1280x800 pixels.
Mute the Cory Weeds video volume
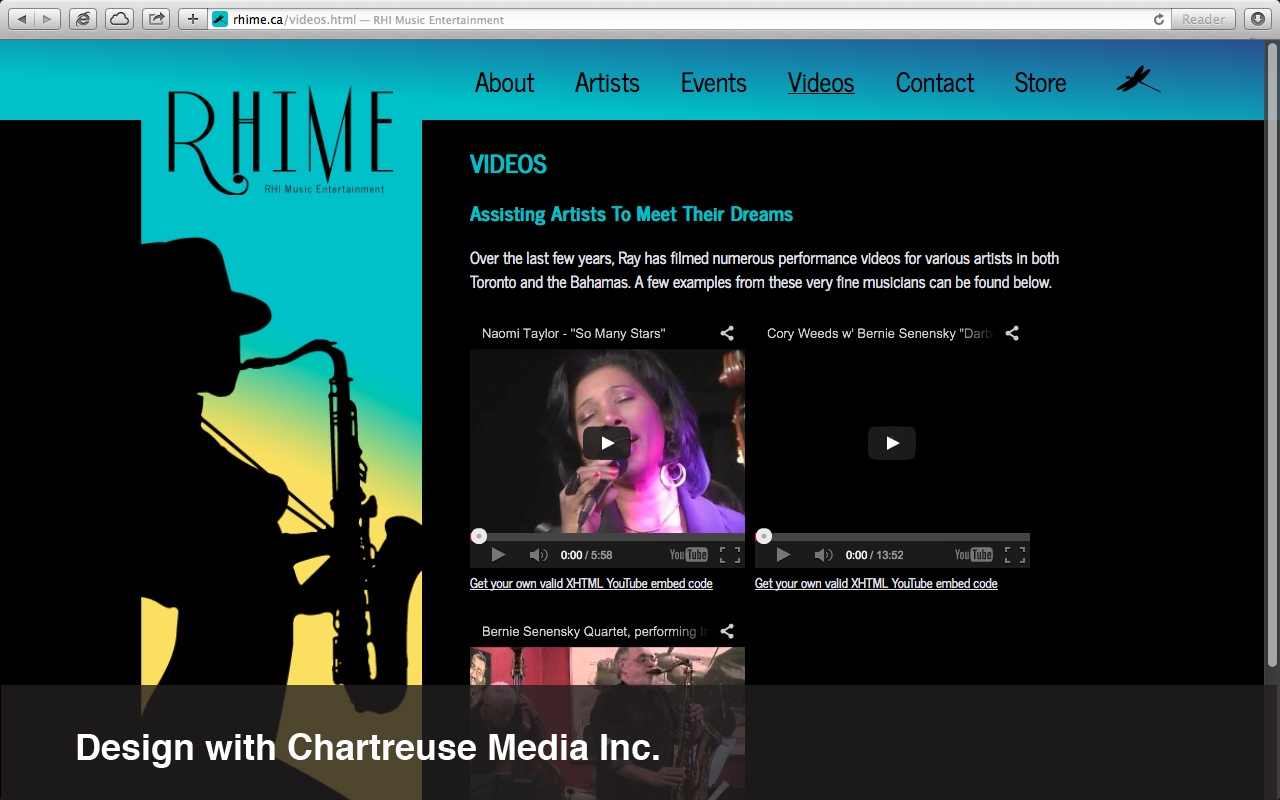pyautogui.click(x=823, y=555)
